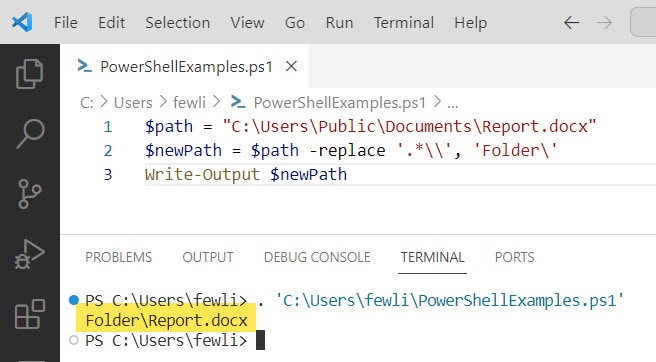Screen dimensions: 656x362
Task: Click the C: breadcrumb segment
Action: [87, 103]
